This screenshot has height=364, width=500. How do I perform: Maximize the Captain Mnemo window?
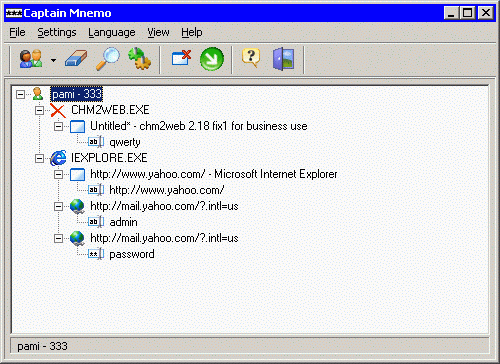468,13
